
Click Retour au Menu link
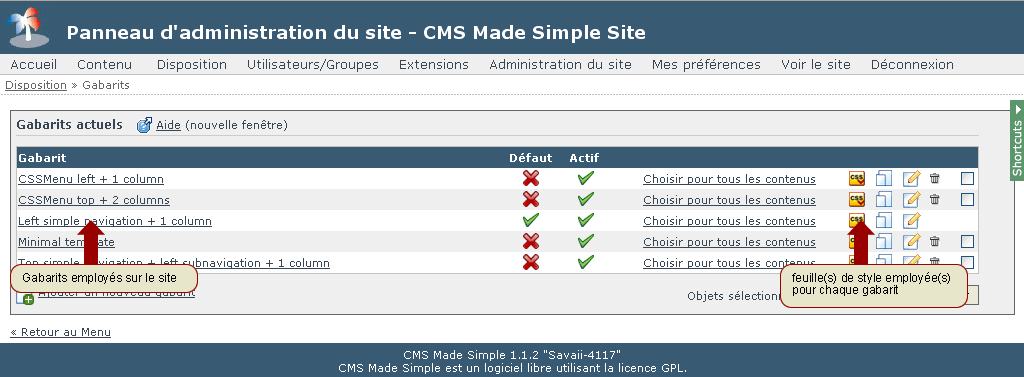click(61, 332)
